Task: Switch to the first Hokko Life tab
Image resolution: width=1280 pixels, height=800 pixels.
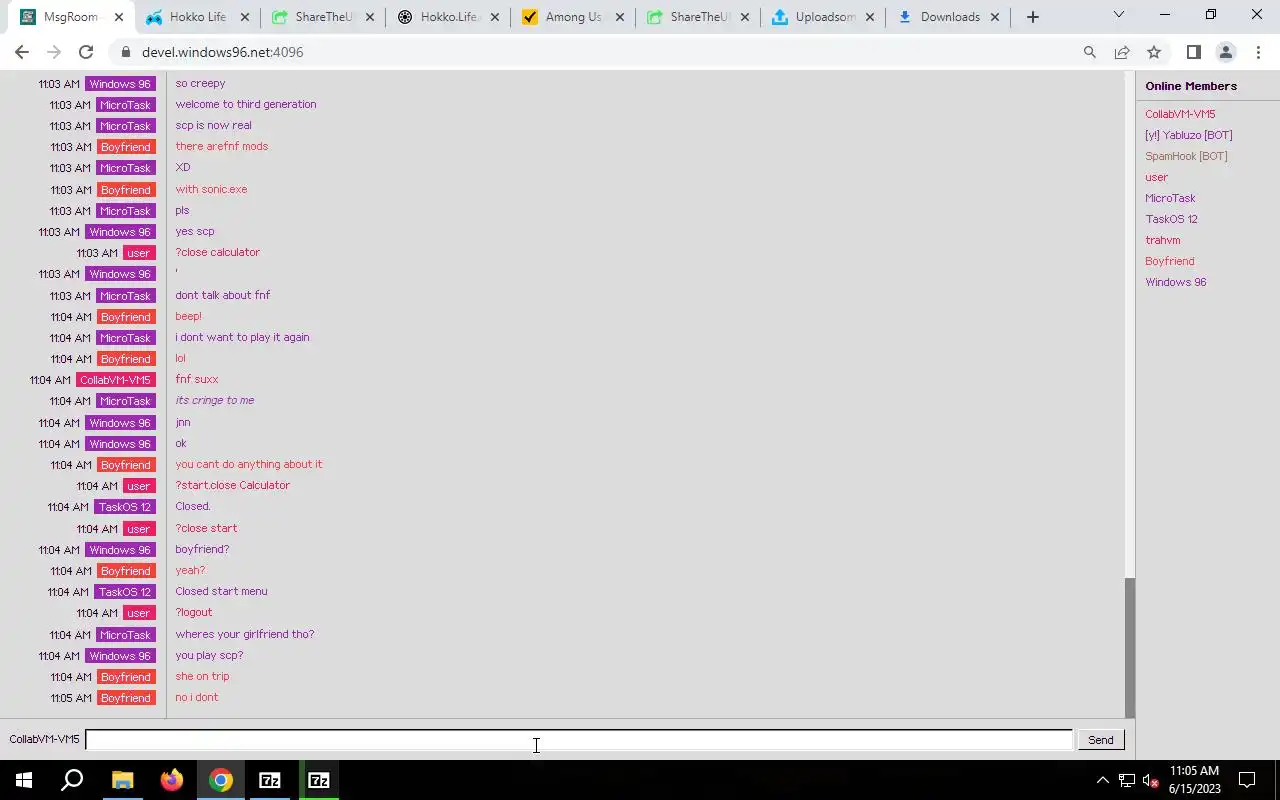Action: click(197, 17)
